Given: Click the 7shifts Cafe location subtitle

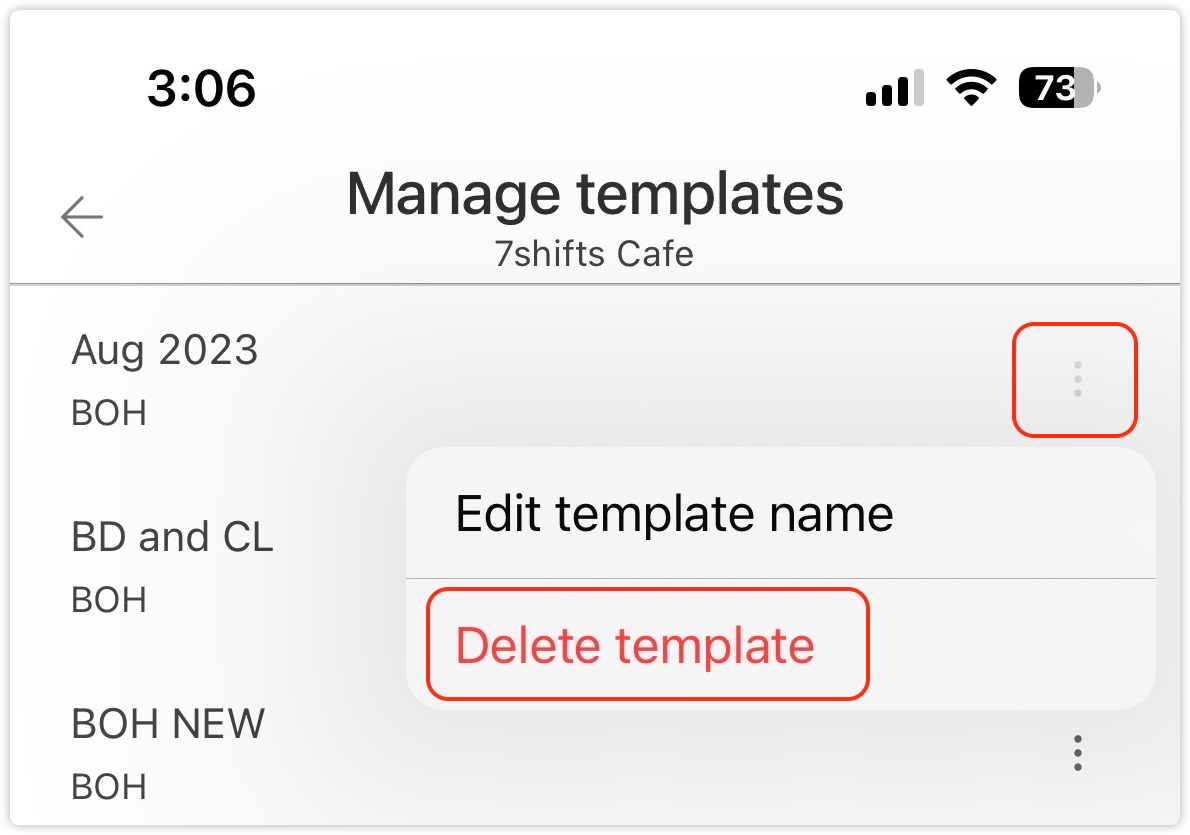Looking at the screenshot, I should point(594,254).
